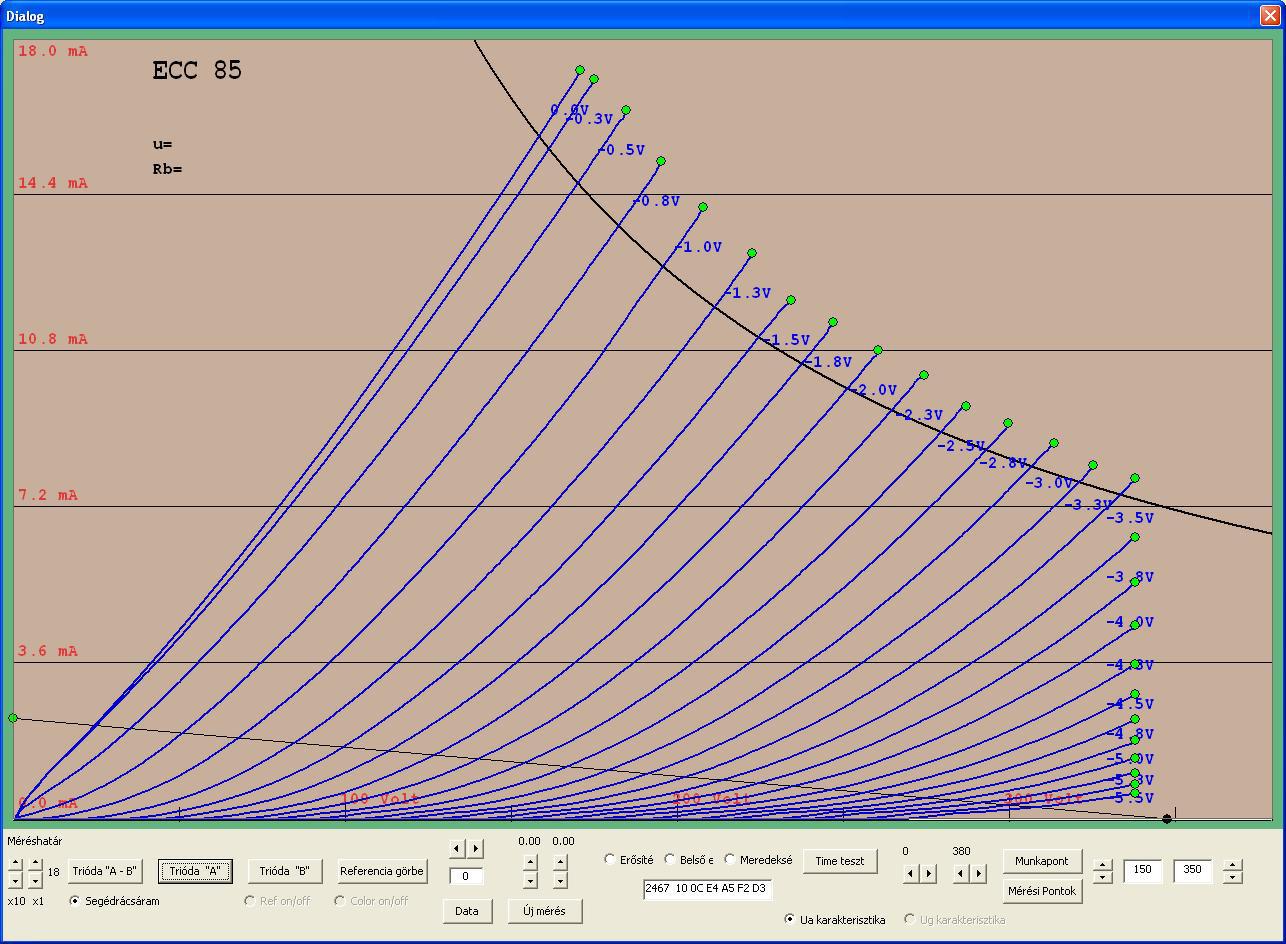Click the -1.3V curve label
The height and width of the screenshot is (944, 1286).
click(748, 293)
